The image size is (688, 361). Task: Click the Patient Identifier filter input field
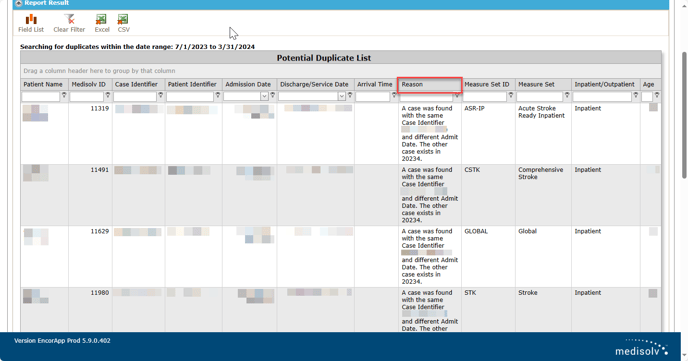(190, 96)
